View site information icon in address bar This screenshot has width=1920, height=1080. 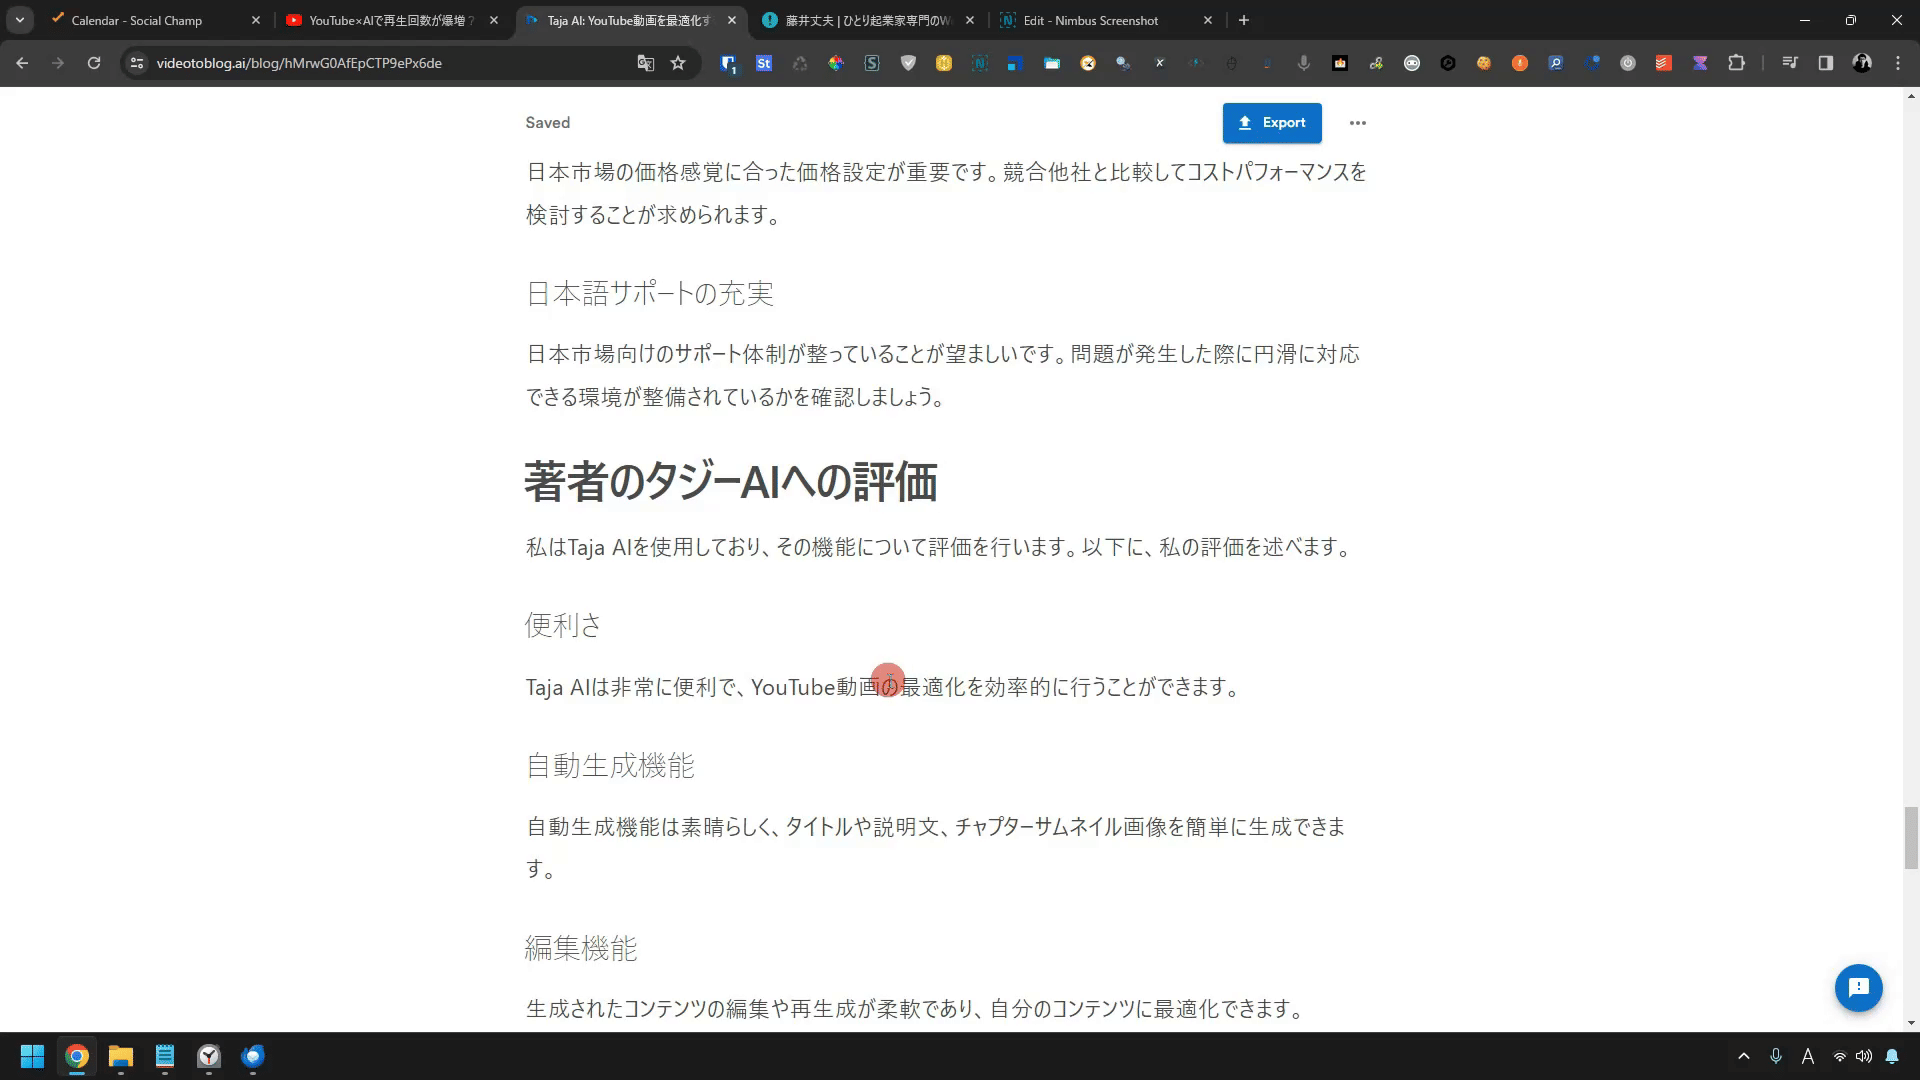137,63
